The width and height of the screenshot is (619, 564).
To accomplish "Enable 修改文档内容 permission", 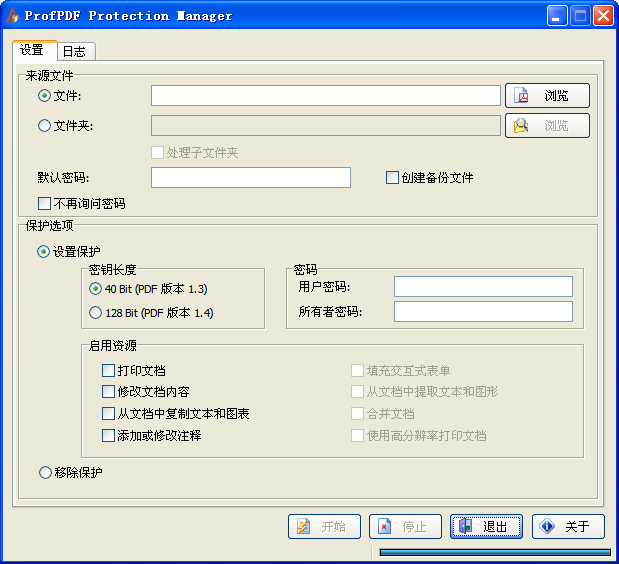I will pos(109,392).
